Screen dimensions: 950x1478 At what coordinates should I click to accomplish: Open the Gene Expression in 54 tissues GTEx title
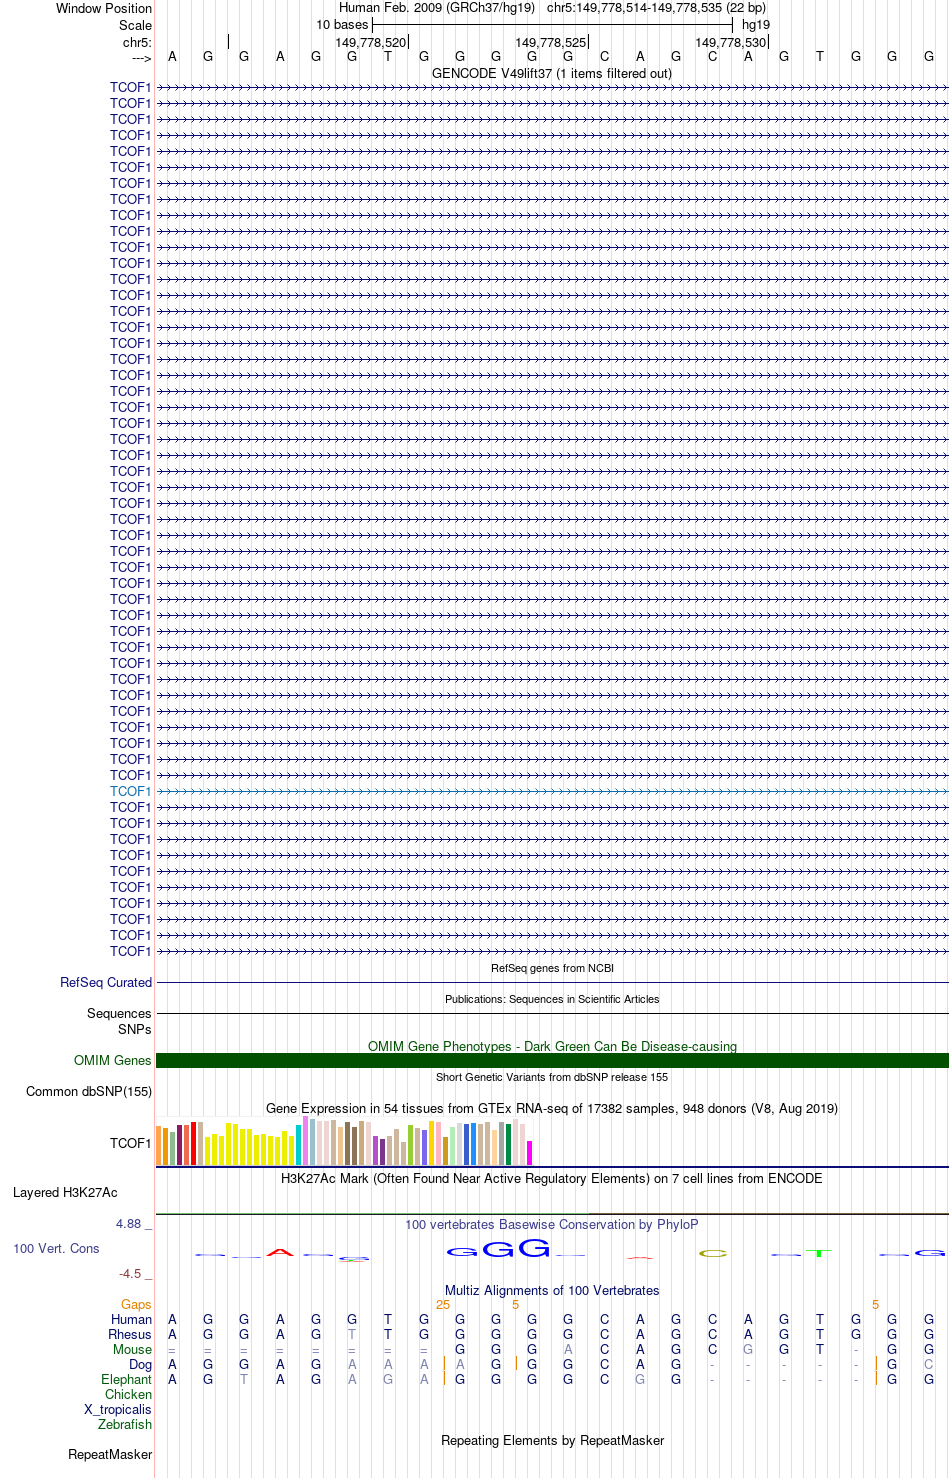click(552, 1108)
